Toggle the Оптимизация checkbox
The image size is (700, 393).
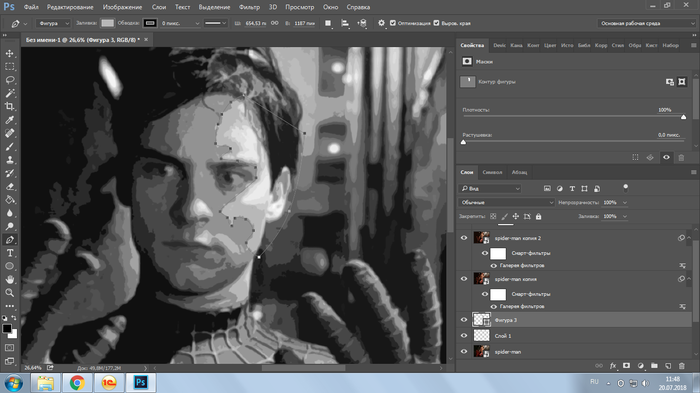click(x=393, y=23)
